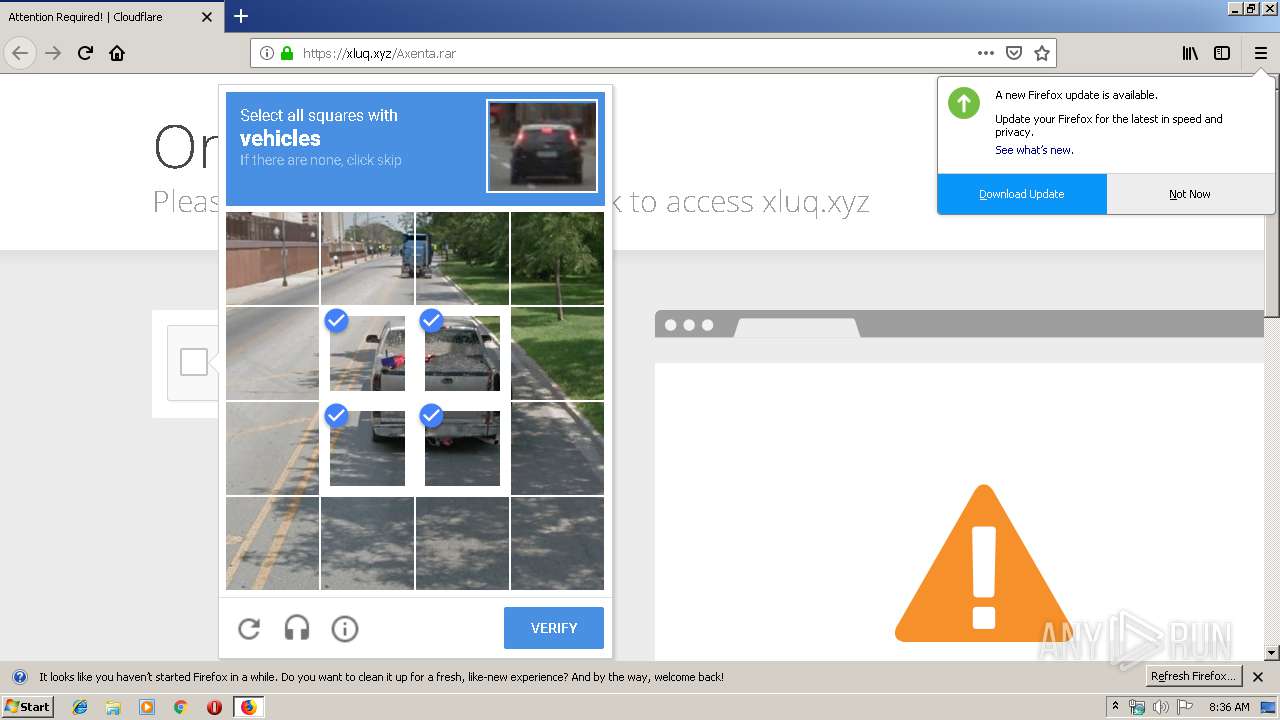Select the tile showing the brick wall

[272, 258]
